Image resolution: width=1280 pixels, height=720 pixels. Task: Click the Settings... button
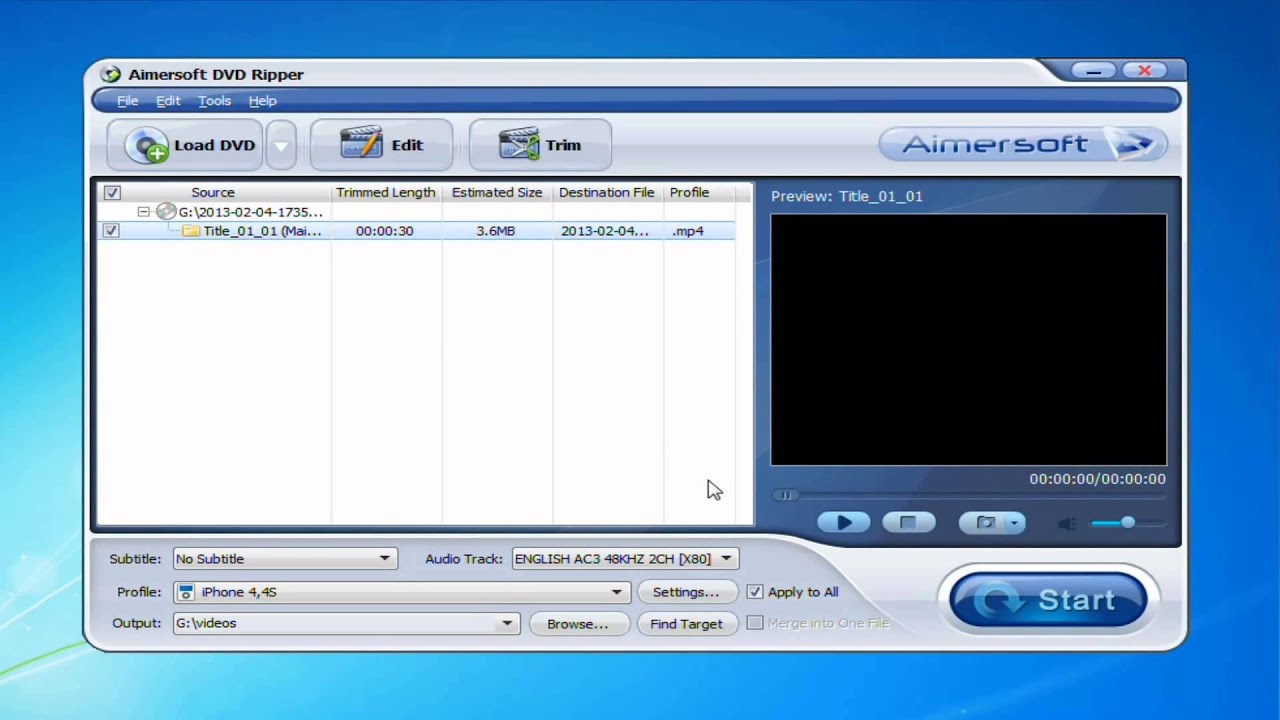(686, 592)
